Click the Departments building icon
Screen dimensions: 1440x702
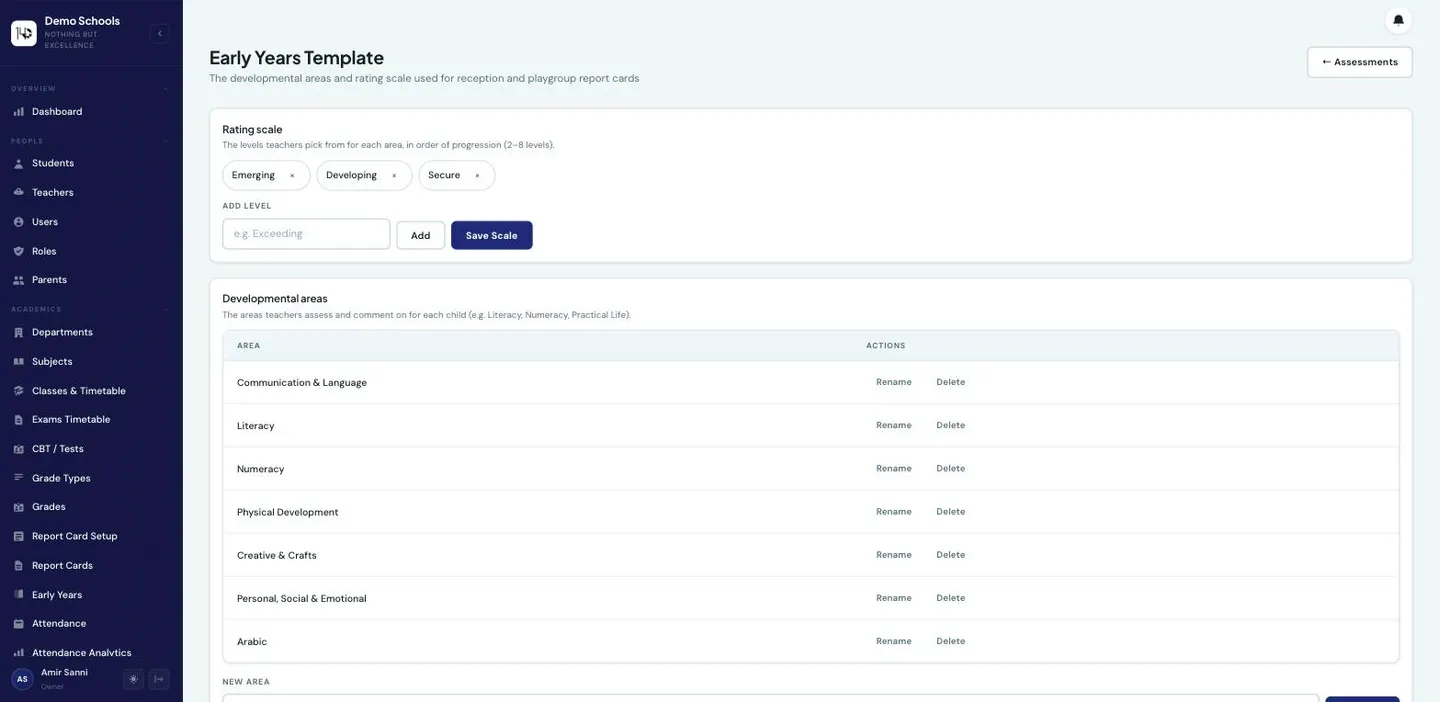pyautogui.click(x=18, y=332)
